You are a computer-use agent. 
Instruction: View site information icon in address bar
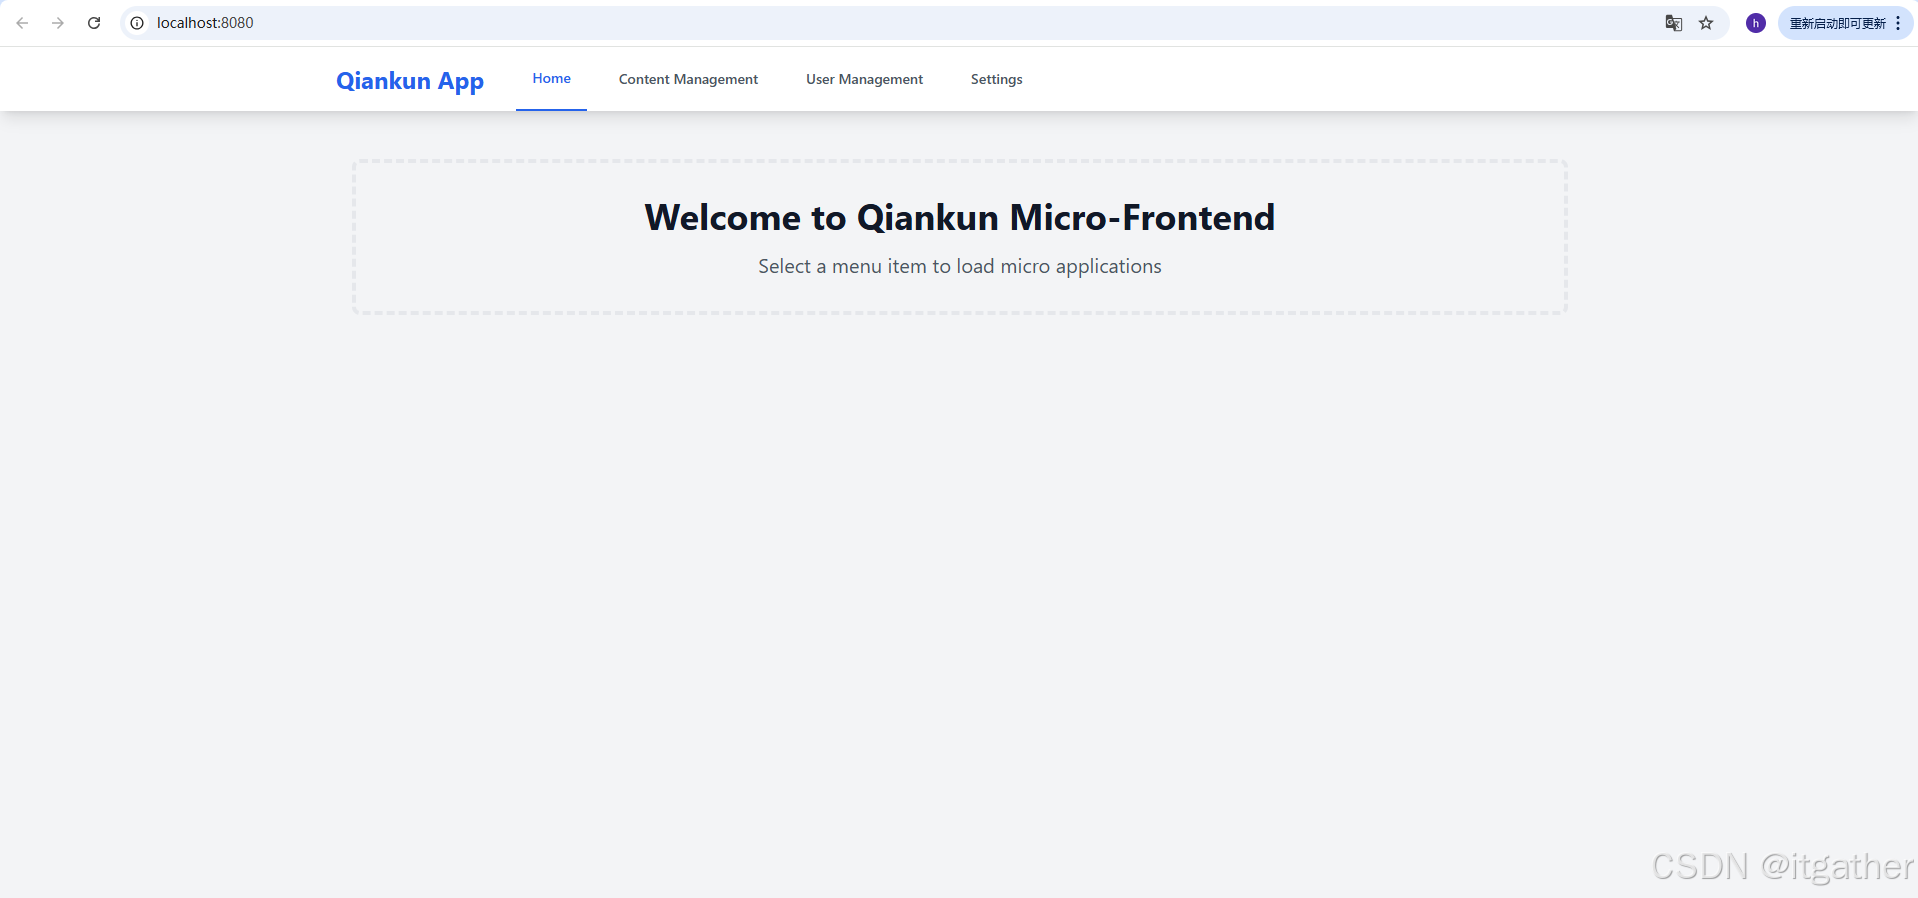[x=137, y=23]
